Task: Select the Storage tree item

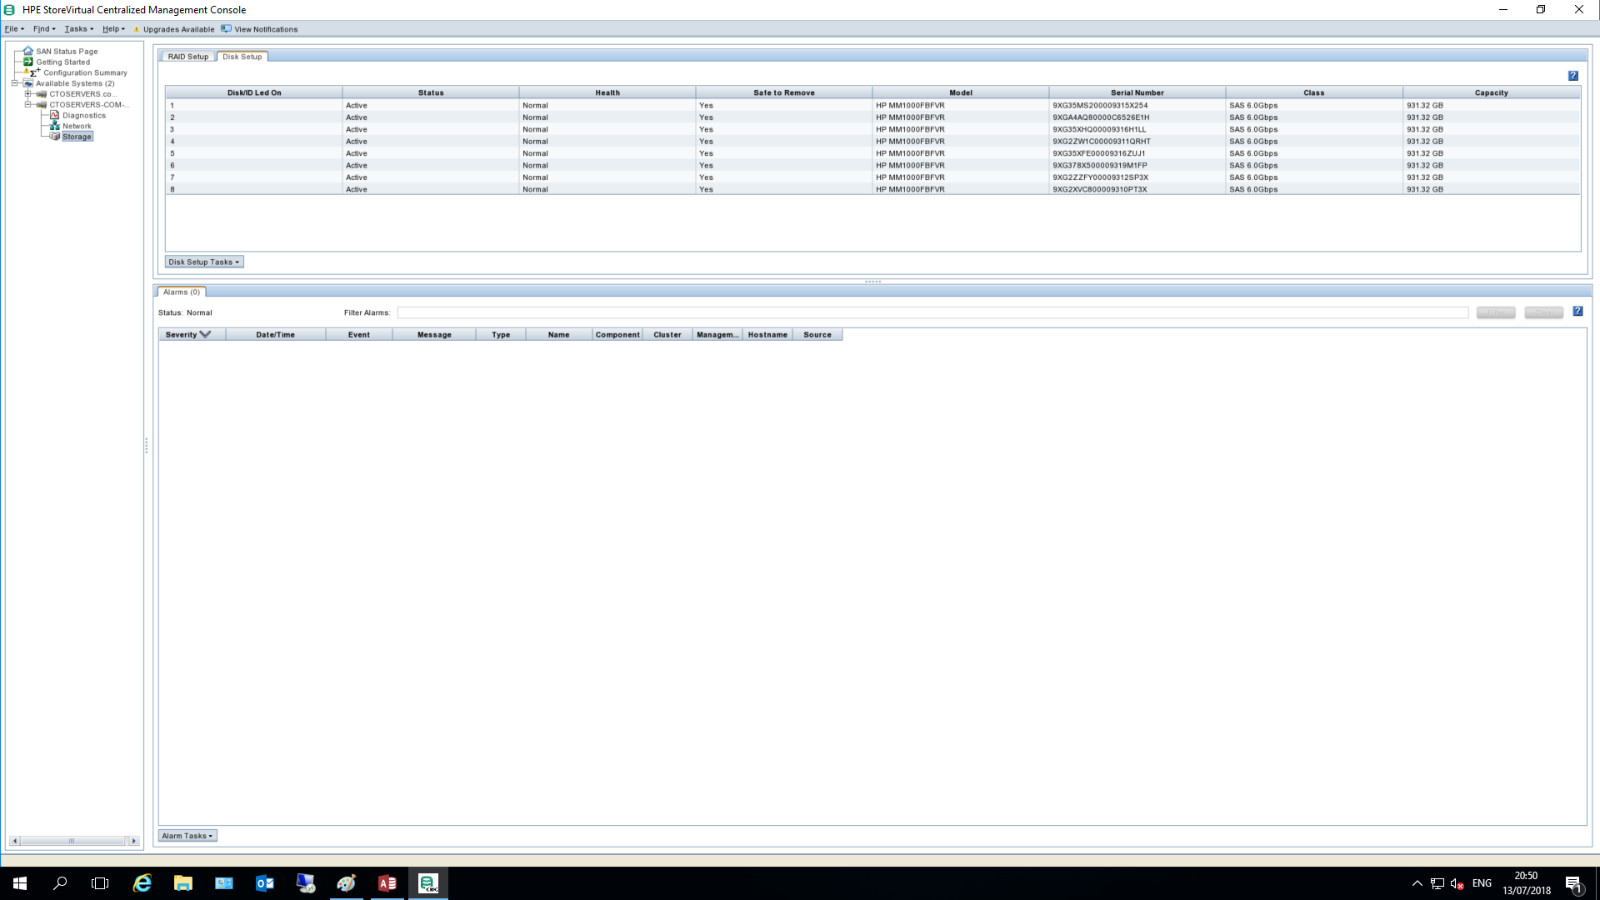Action: click(77, 137)
